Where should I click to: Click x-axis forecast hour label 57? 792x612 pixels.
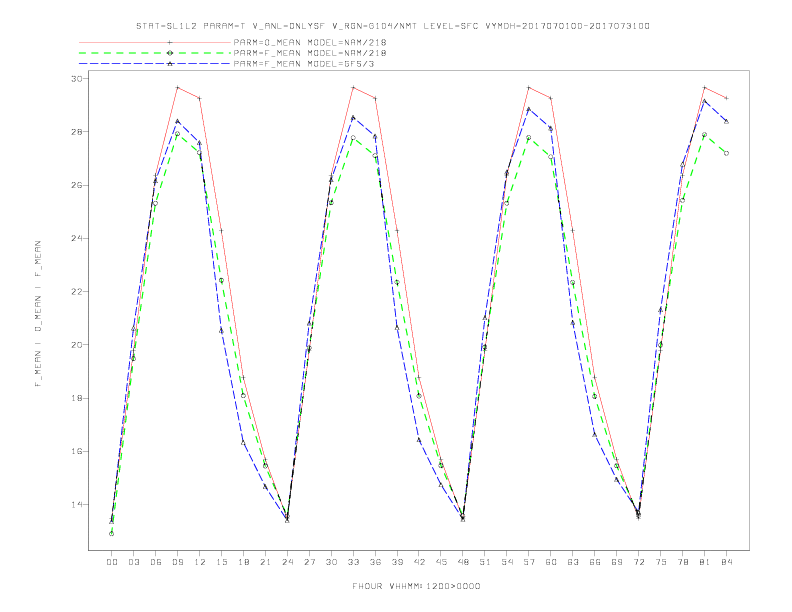529,562
